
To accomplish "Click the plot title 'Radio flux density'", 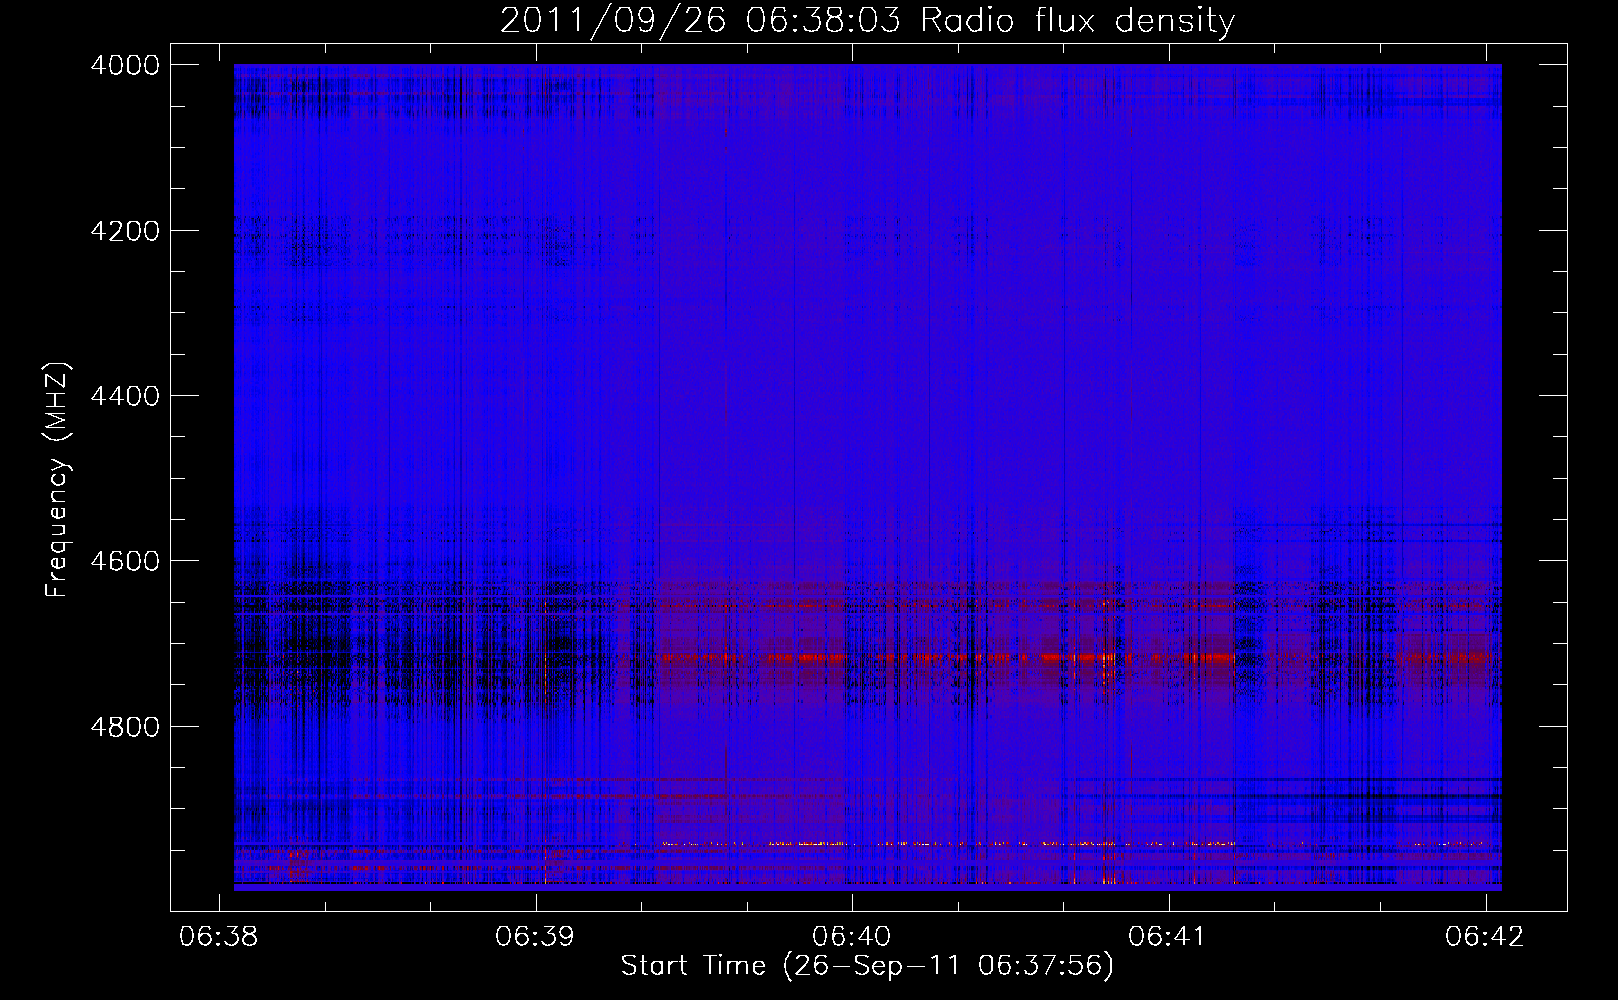I will tap(1078, 20).
